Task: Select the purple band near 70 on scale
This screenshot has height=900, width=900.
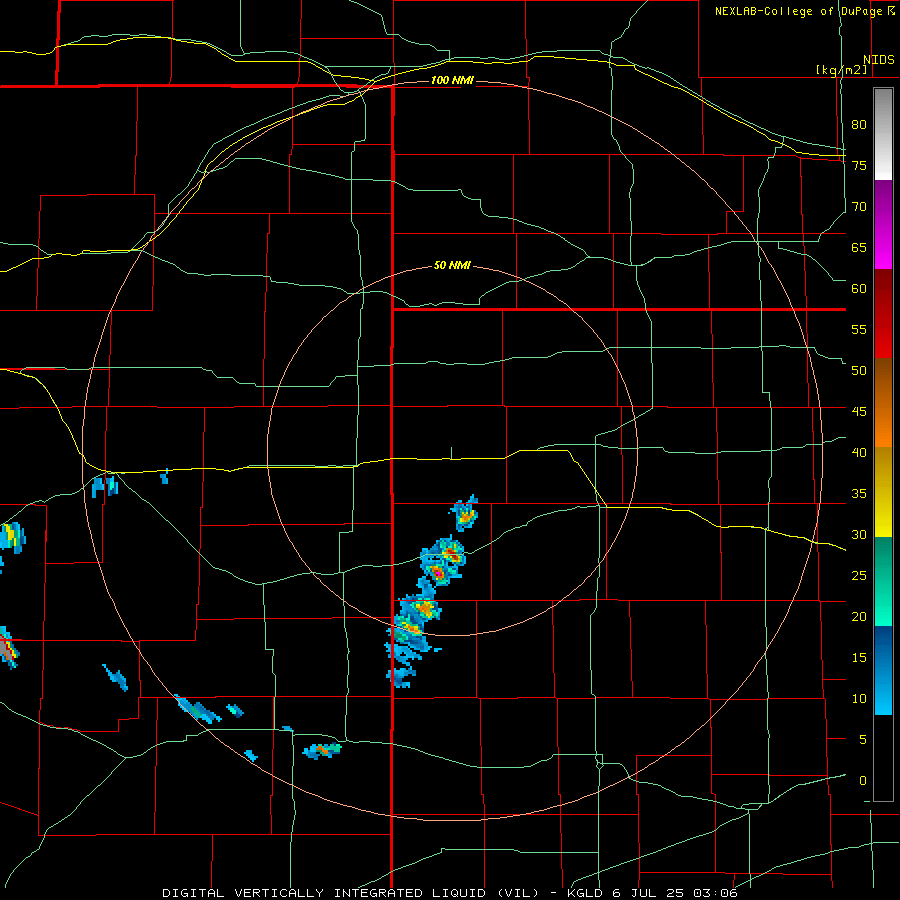Action: [x=883, y=224]
